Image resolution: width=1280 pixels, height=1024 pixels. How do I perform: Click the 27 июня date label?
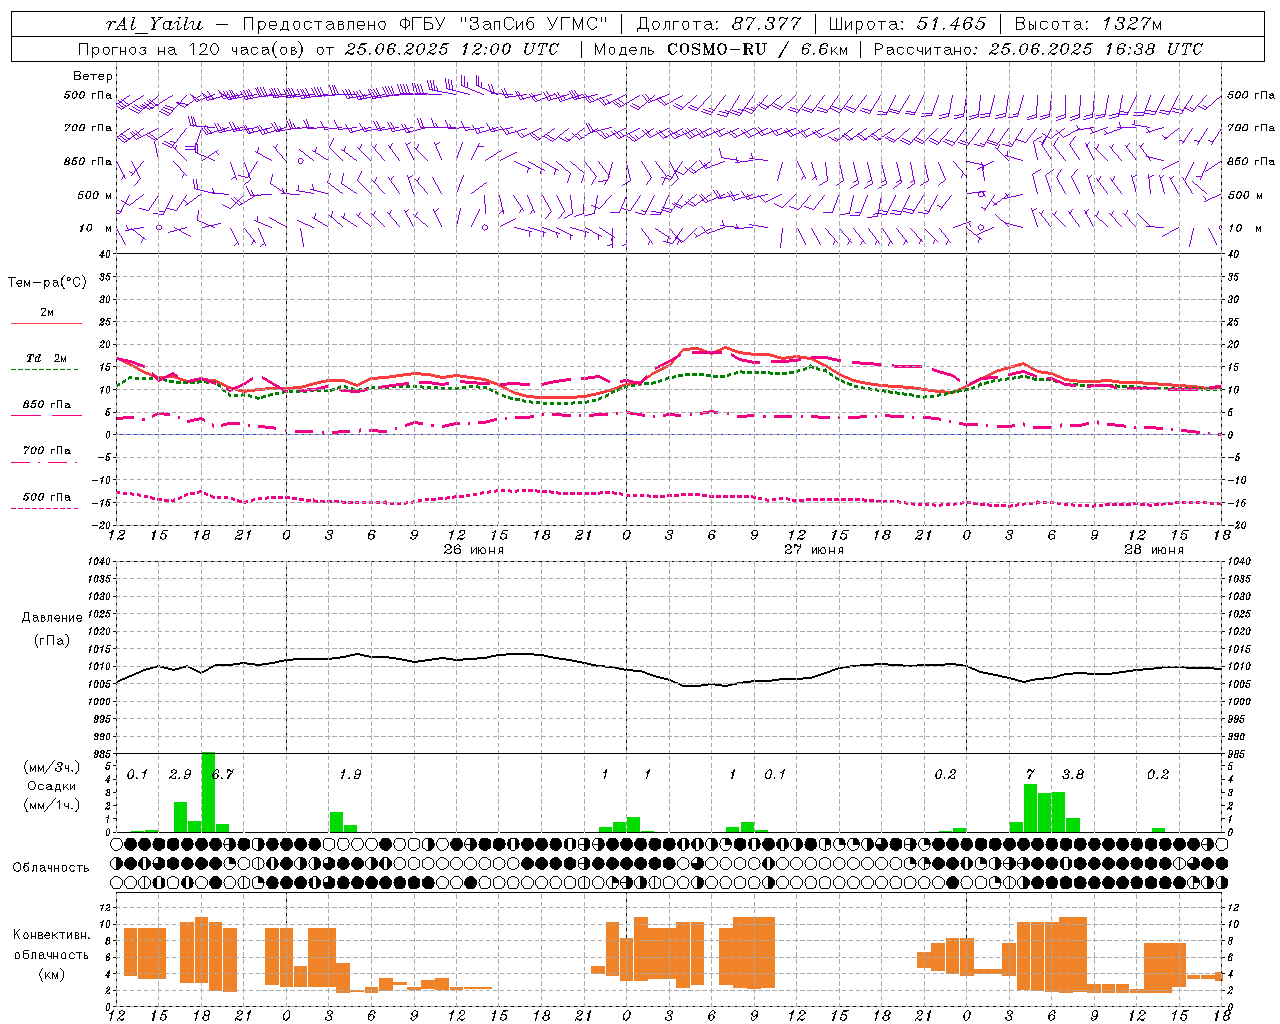pyautogui.click(x=813, y=550)
